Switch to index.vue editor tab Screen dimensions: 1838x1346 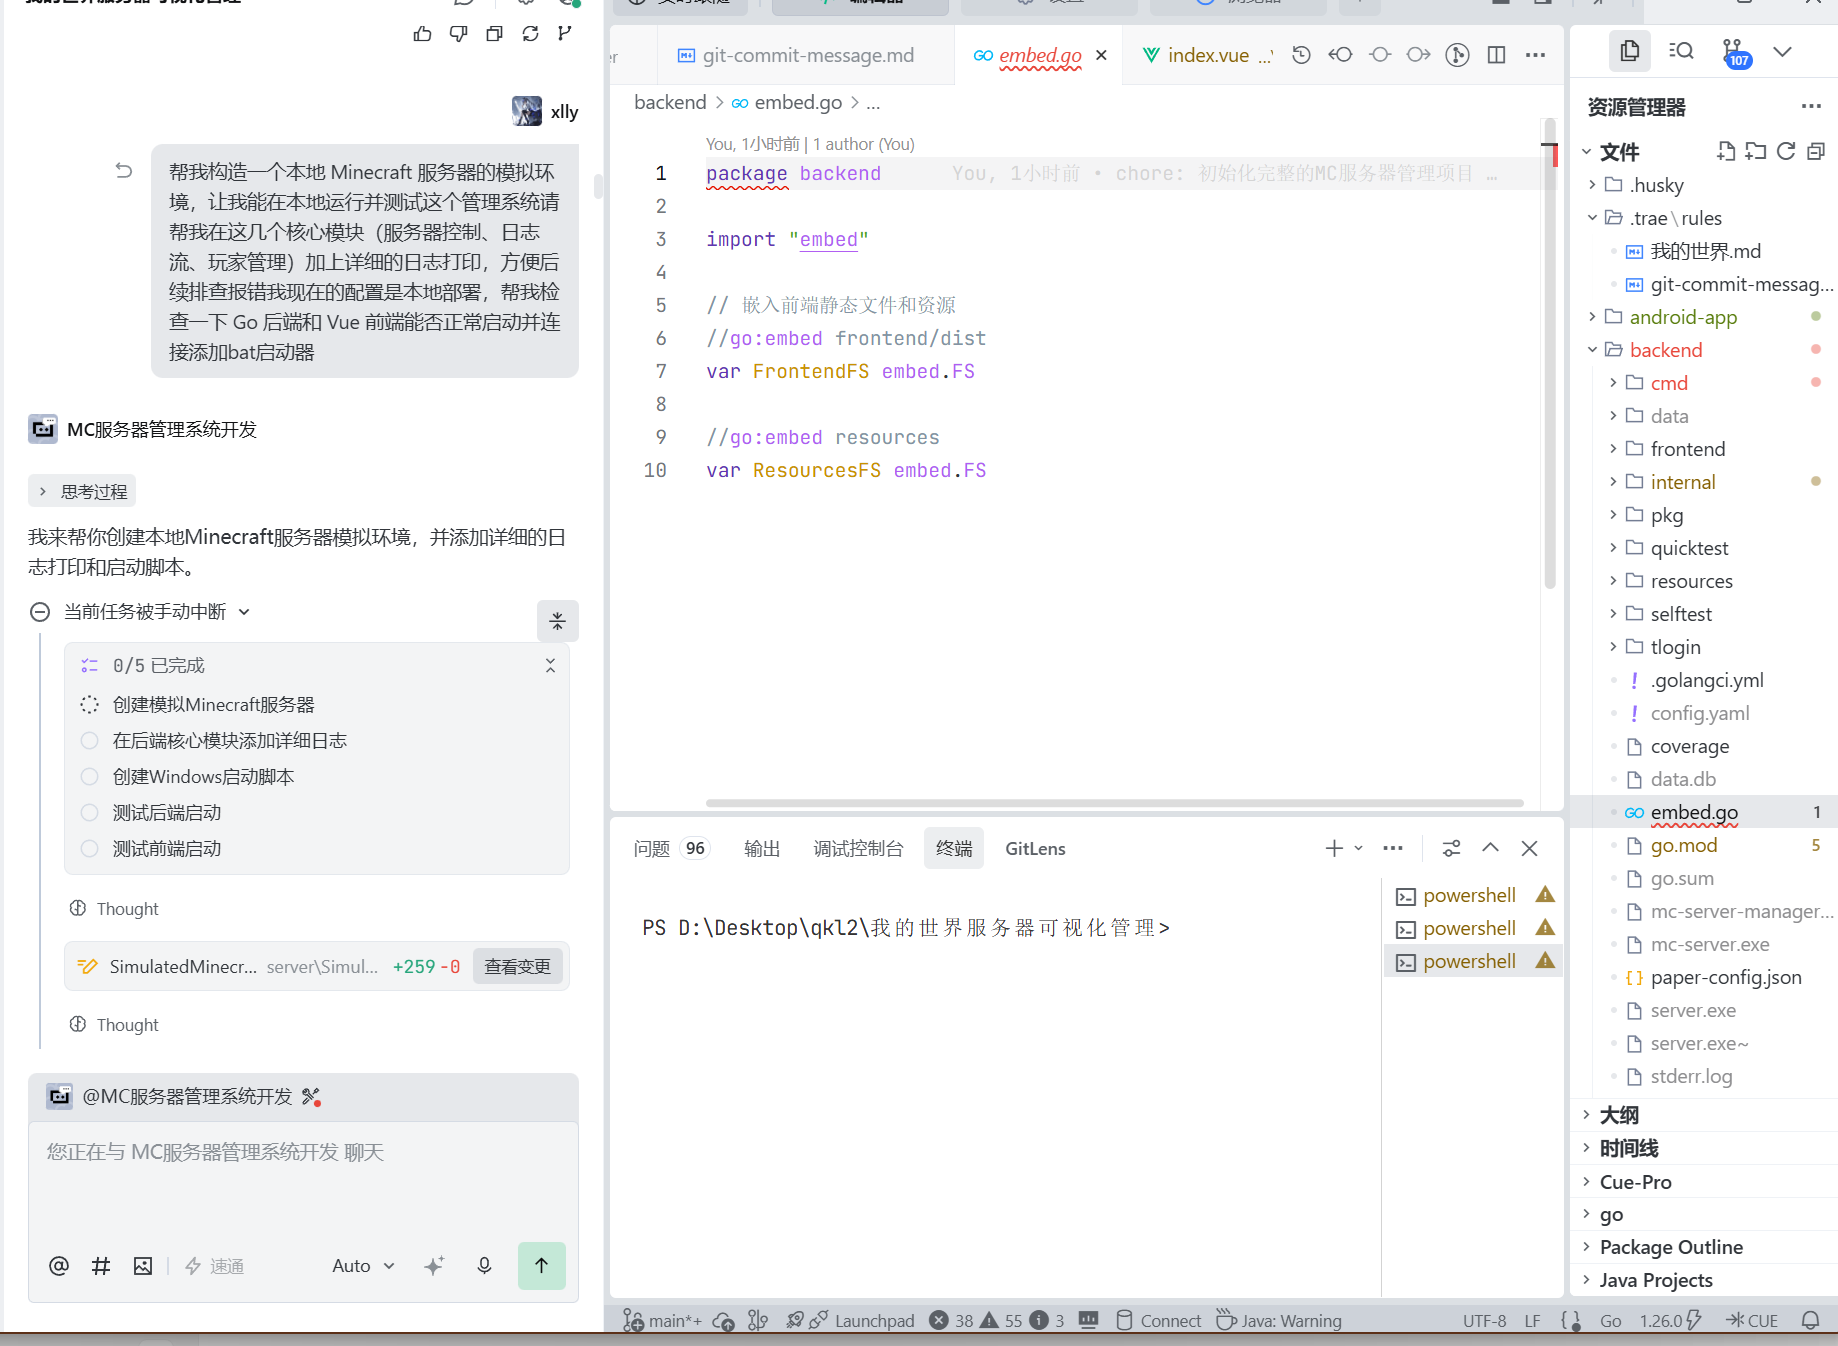click(x=1208, y=55)
